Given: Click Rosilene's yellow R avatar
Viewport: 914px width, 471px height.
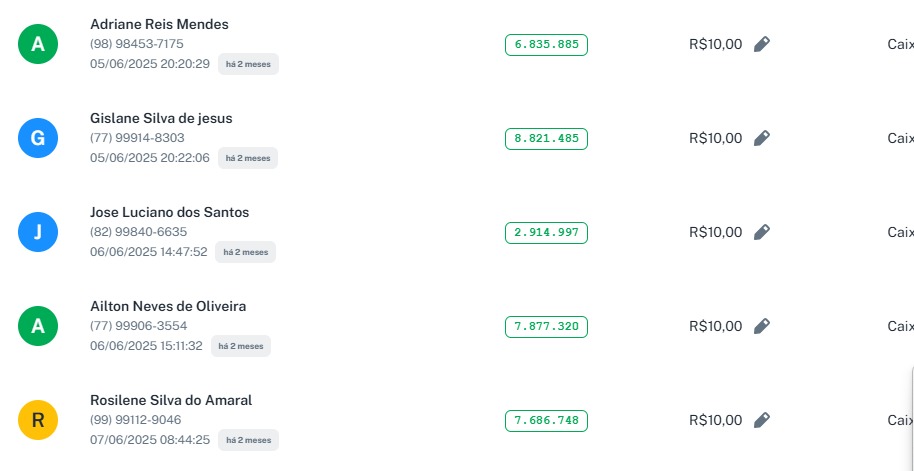Looking at the screenshot, I should [38, 420].
